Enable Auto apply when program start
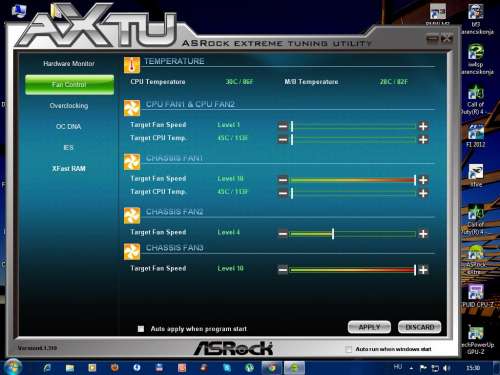The width and height of the screenshot is (500, 375). pos(141,329)
